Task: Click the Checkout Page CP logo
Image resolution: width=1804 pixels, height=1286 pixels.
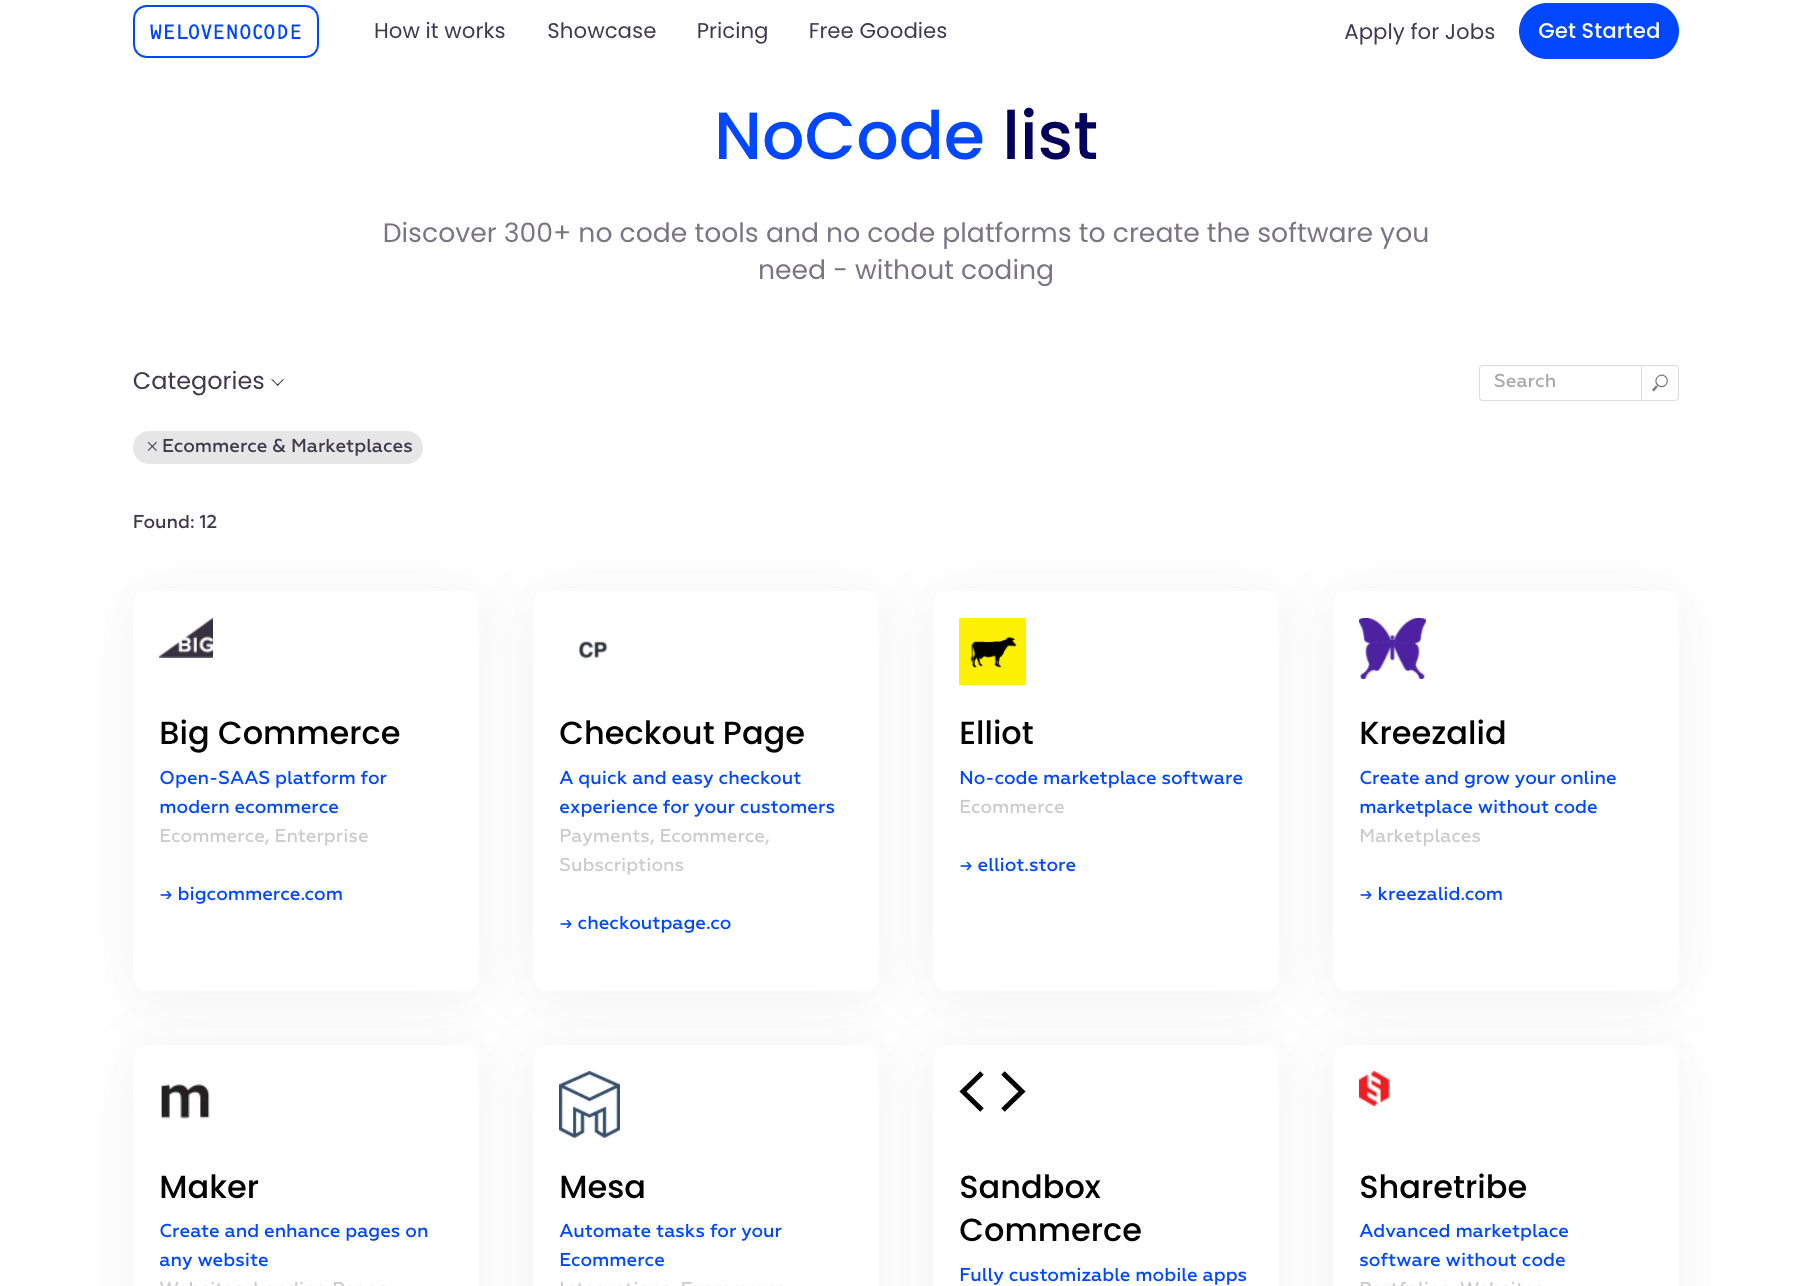Action: click(x=593, y=650)
